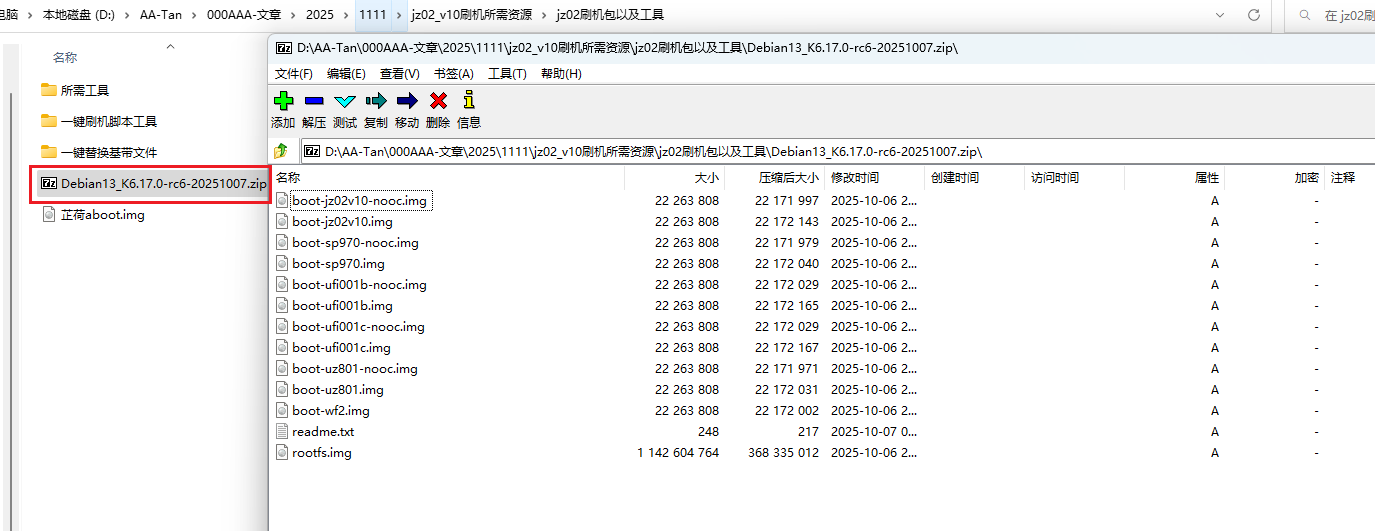
Task: Click the file icon of rootfs.img
Action: click(x=282, y=453)
